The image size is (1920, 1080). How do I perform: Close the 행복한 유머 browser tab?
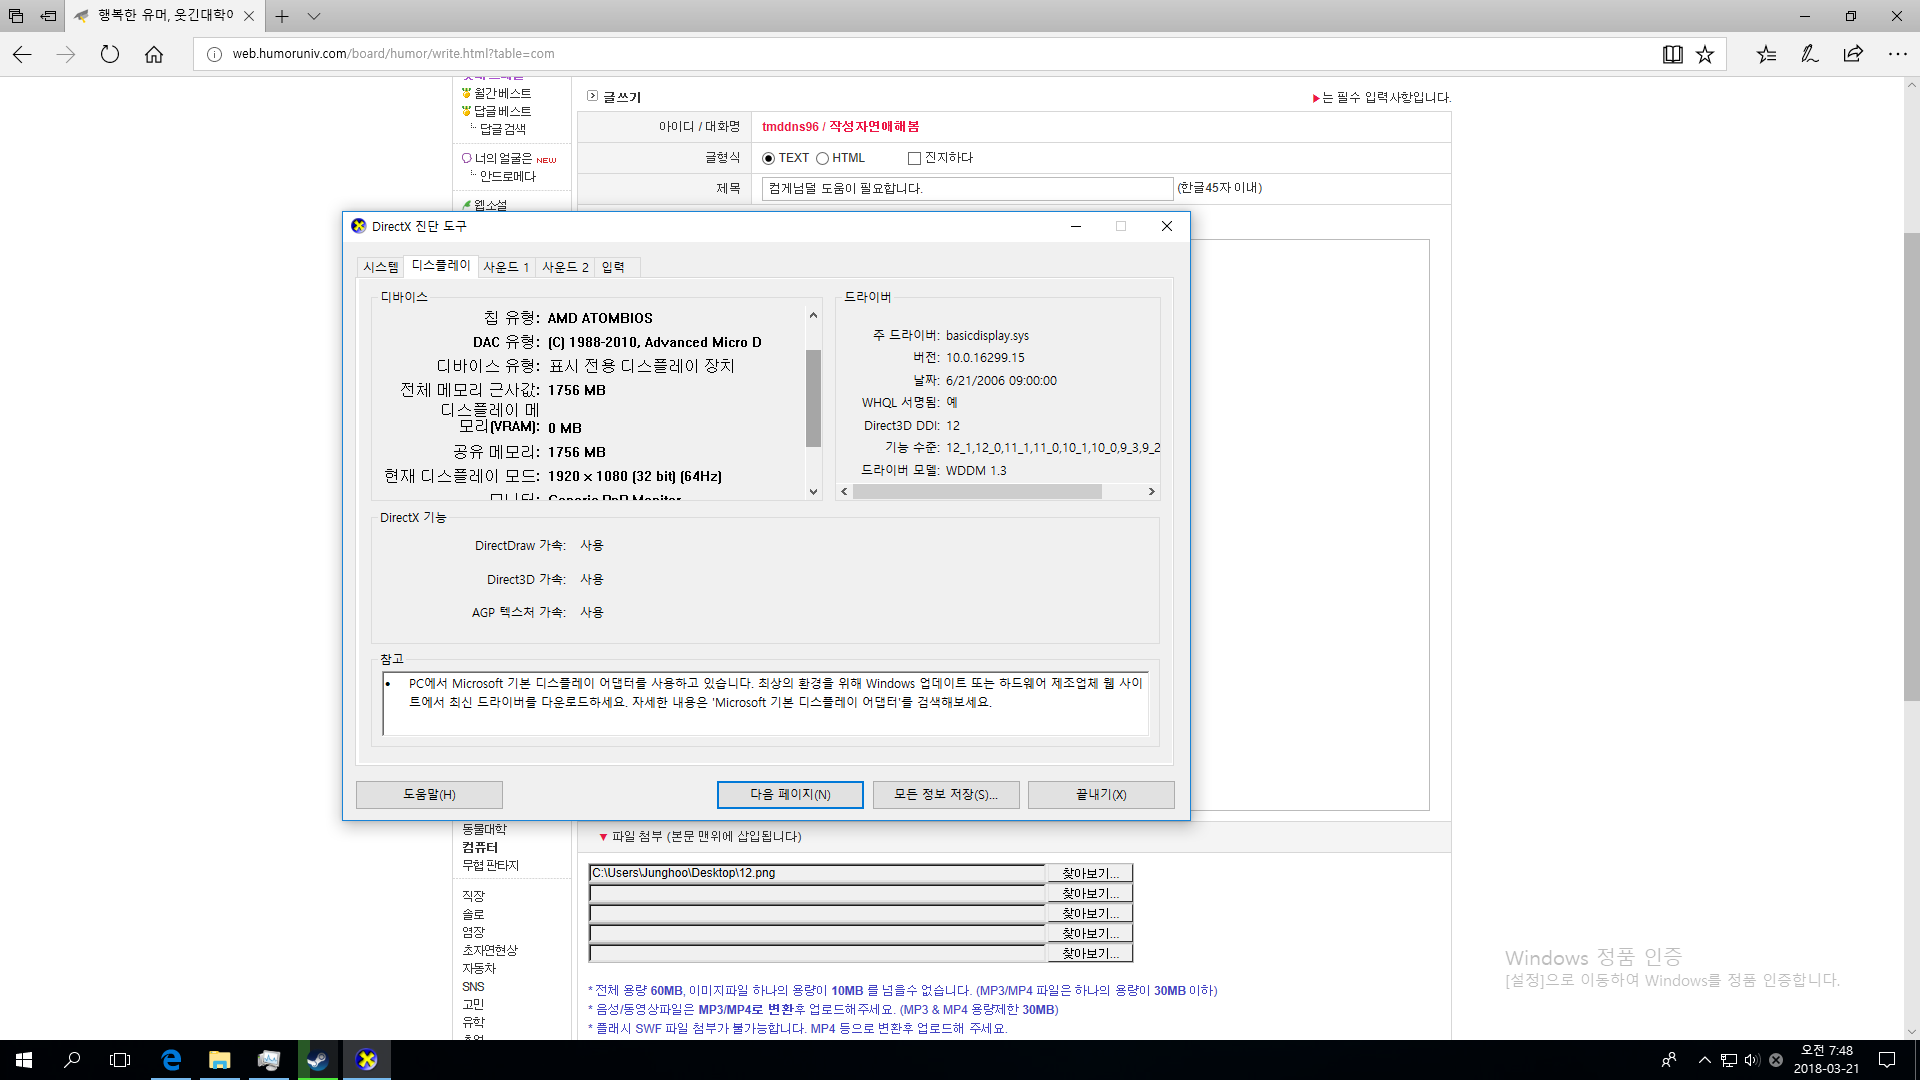click(248, 16)
